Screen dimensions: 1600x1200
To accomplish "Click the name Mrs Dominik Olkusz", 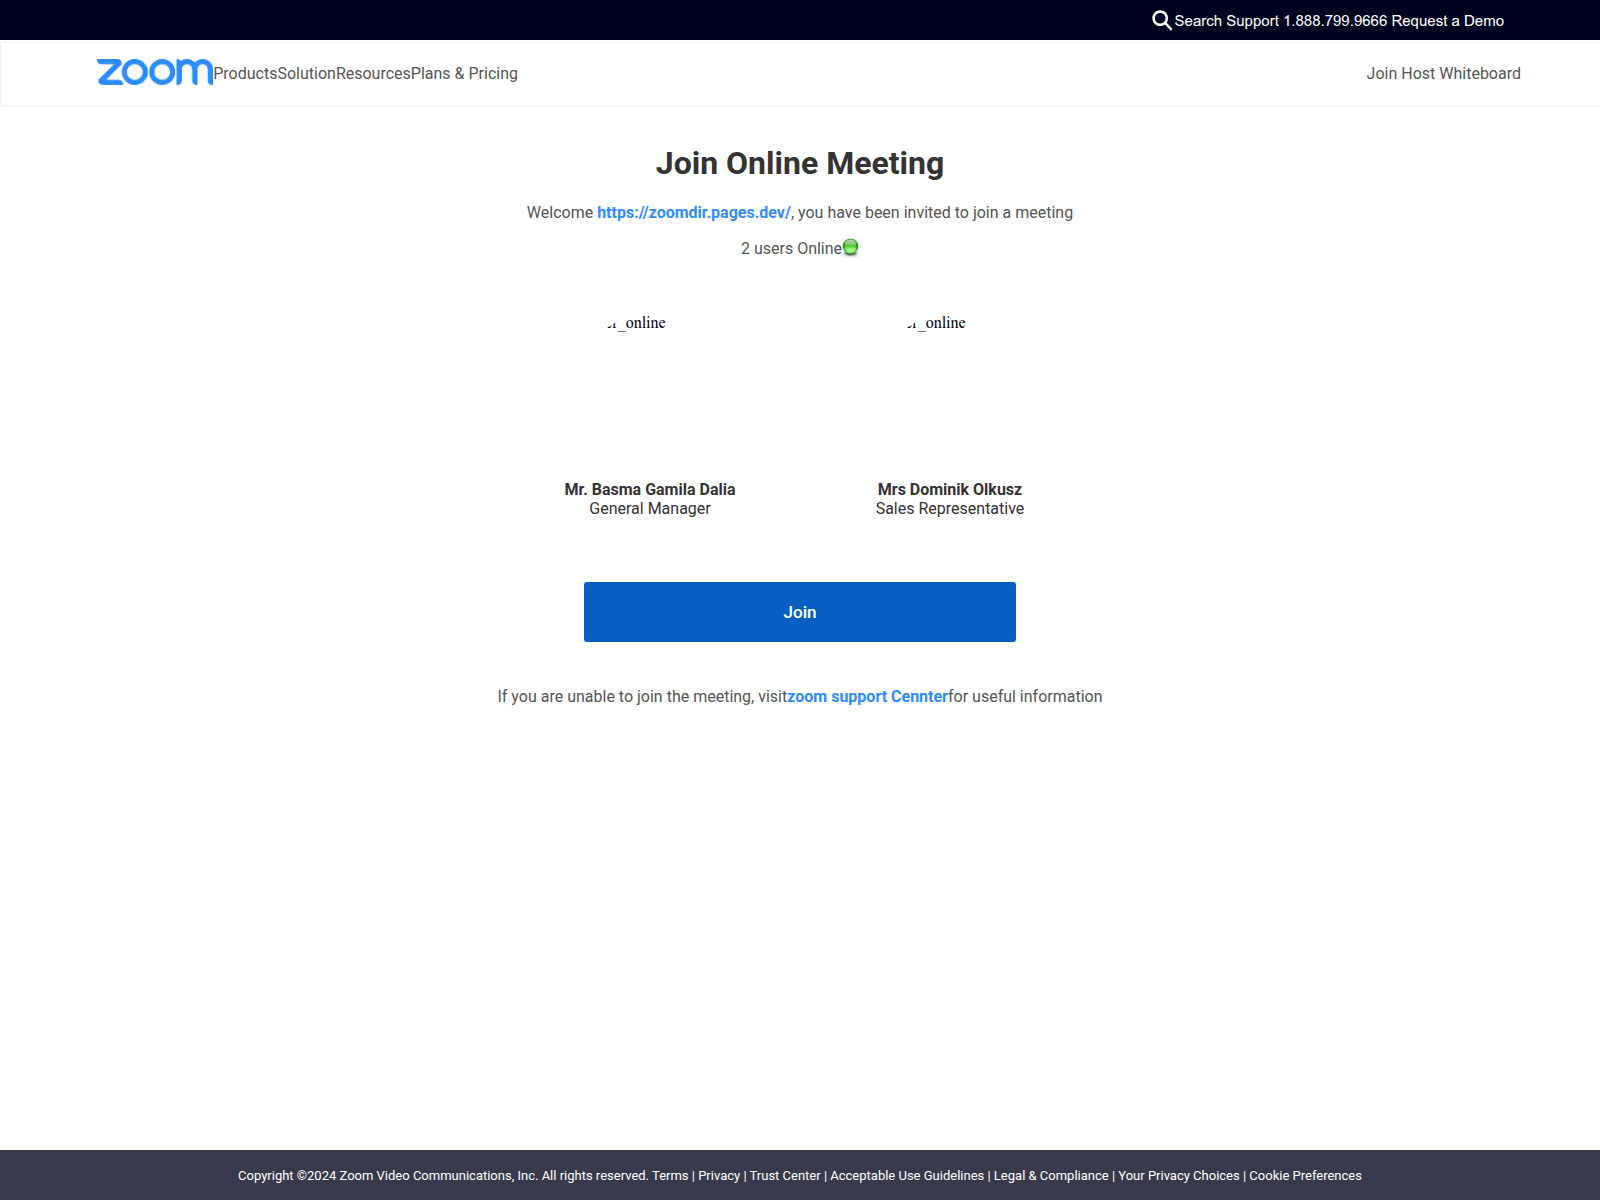I will [x=950, y=489].
